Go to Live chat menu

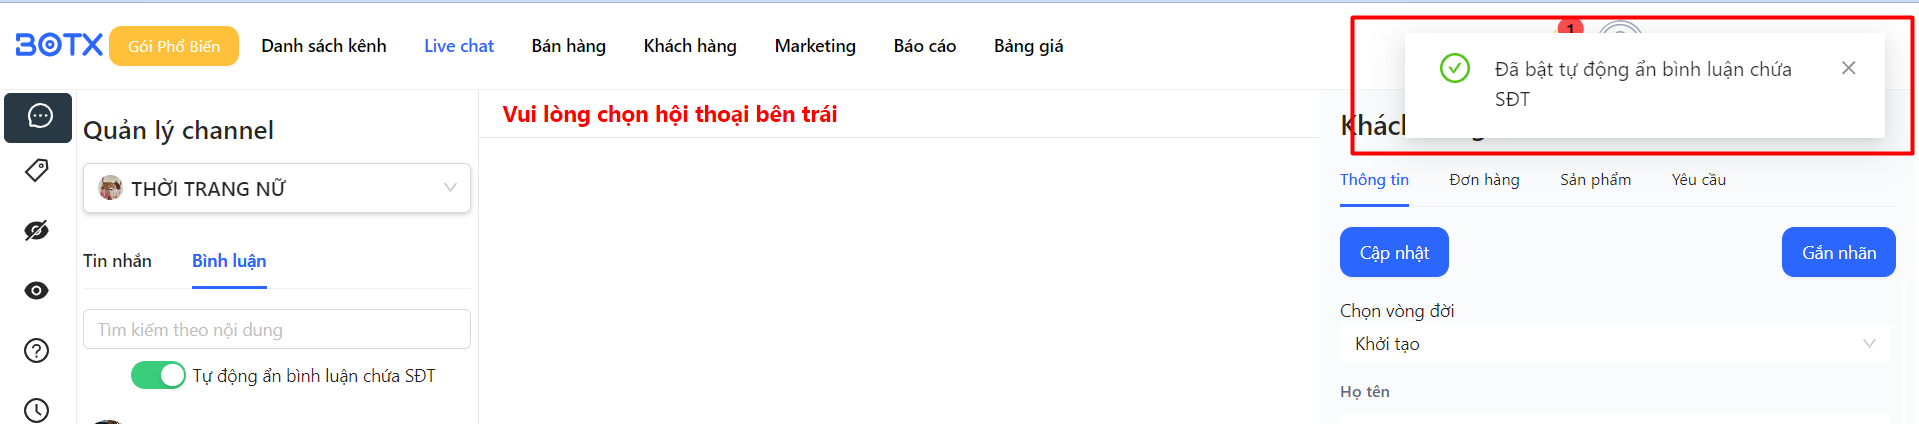tap(459, 46)
